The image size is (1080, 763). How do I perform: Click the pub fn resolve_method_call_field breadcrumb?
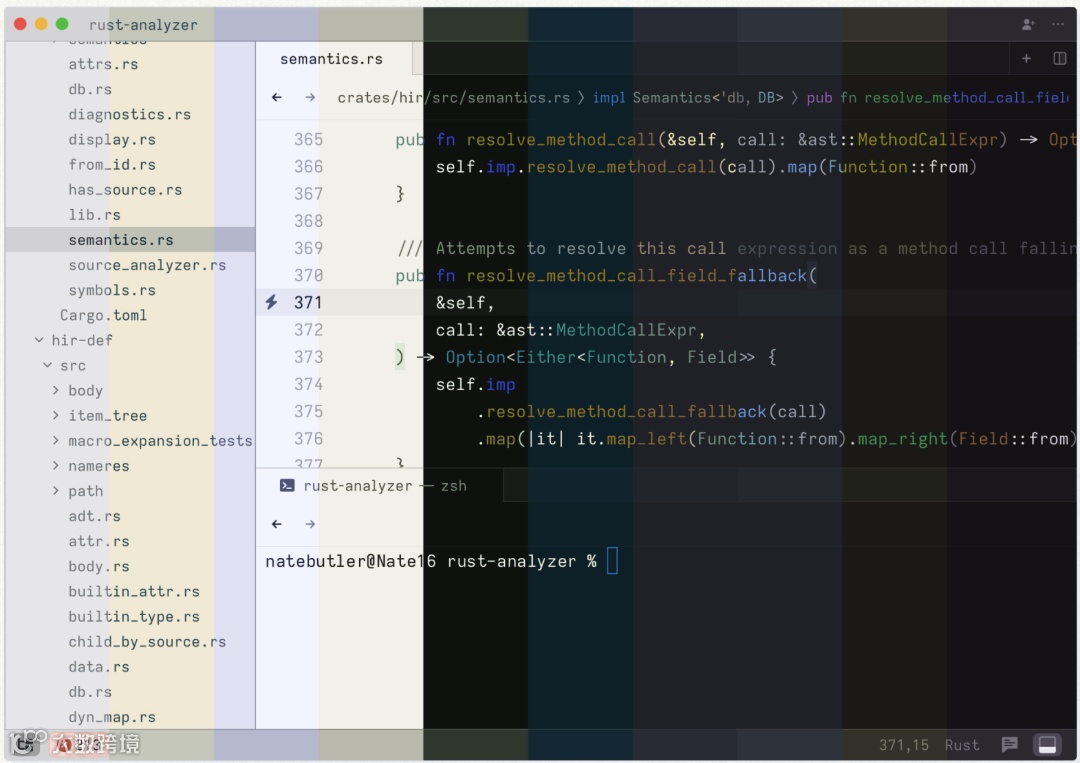[x=937, y=98]
